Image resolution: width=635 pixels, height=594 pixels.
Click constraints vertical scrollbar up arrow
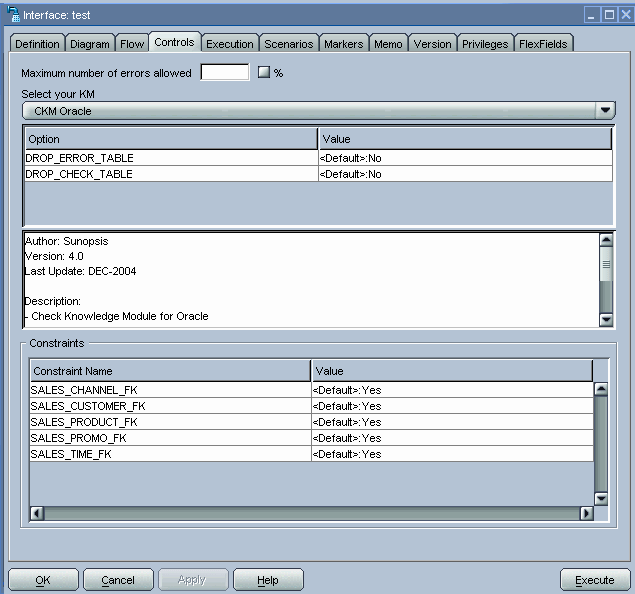coord(601,389)
